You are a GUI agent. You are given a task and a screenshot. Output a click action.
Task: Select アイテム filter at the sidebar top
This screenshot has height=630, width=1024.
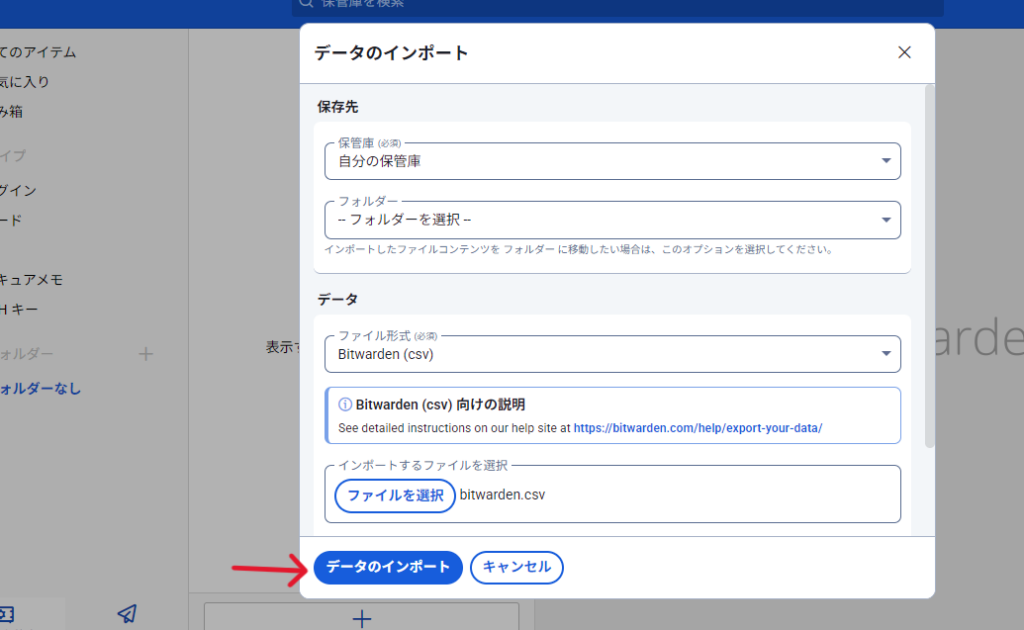click(38, 52)
